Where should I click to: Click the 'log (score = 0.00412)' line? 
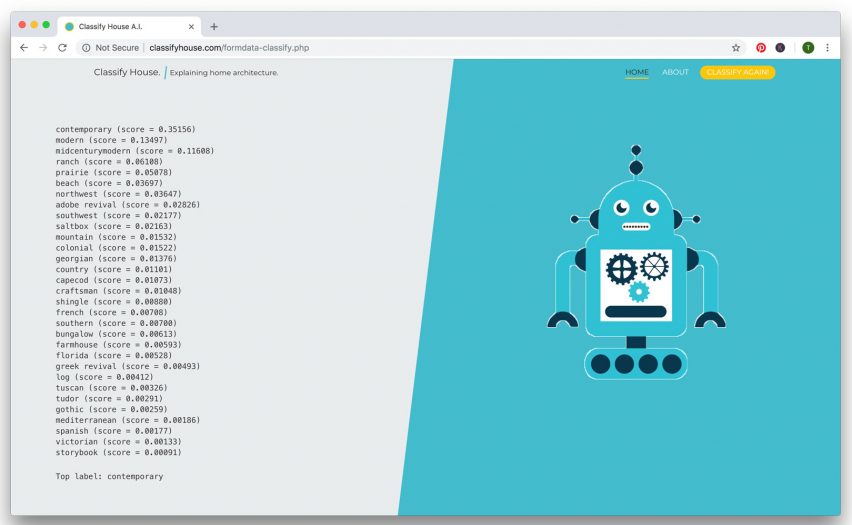point(104,377)
